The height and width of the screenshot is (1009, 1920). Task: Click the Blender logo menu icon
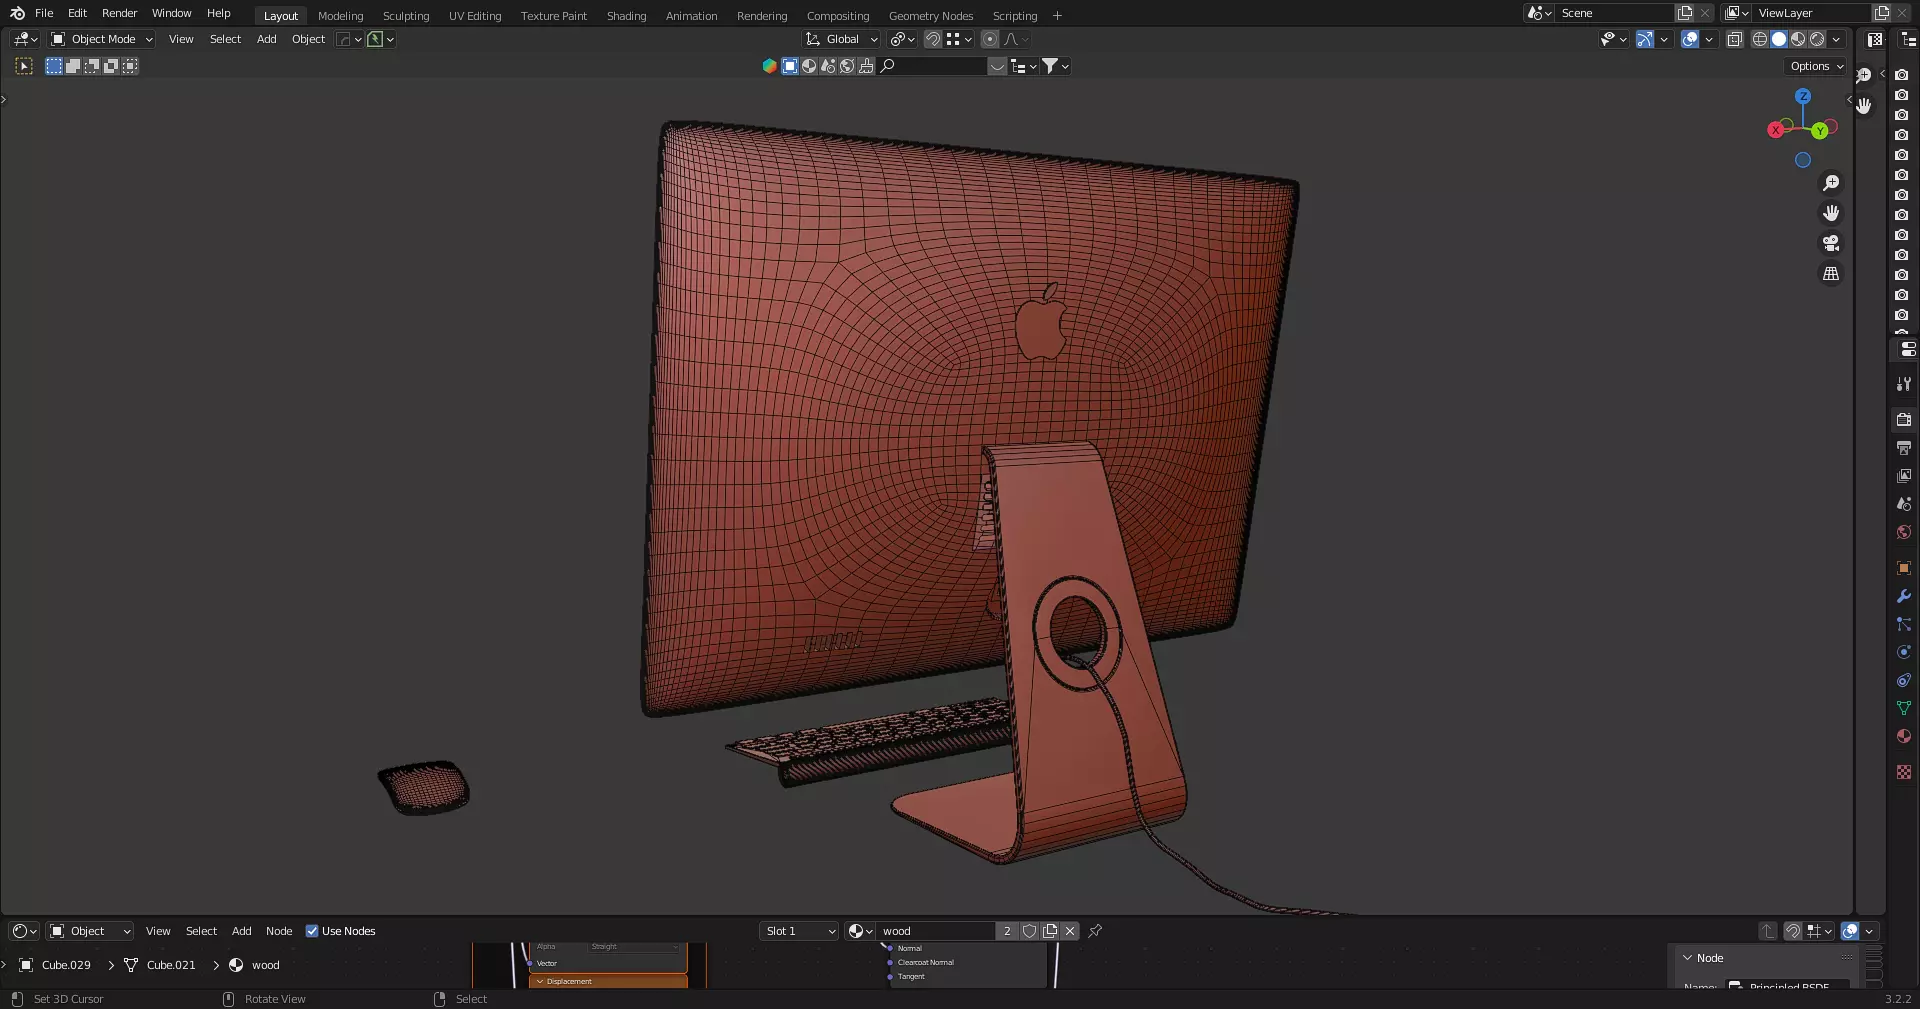[x=17, y=13]
